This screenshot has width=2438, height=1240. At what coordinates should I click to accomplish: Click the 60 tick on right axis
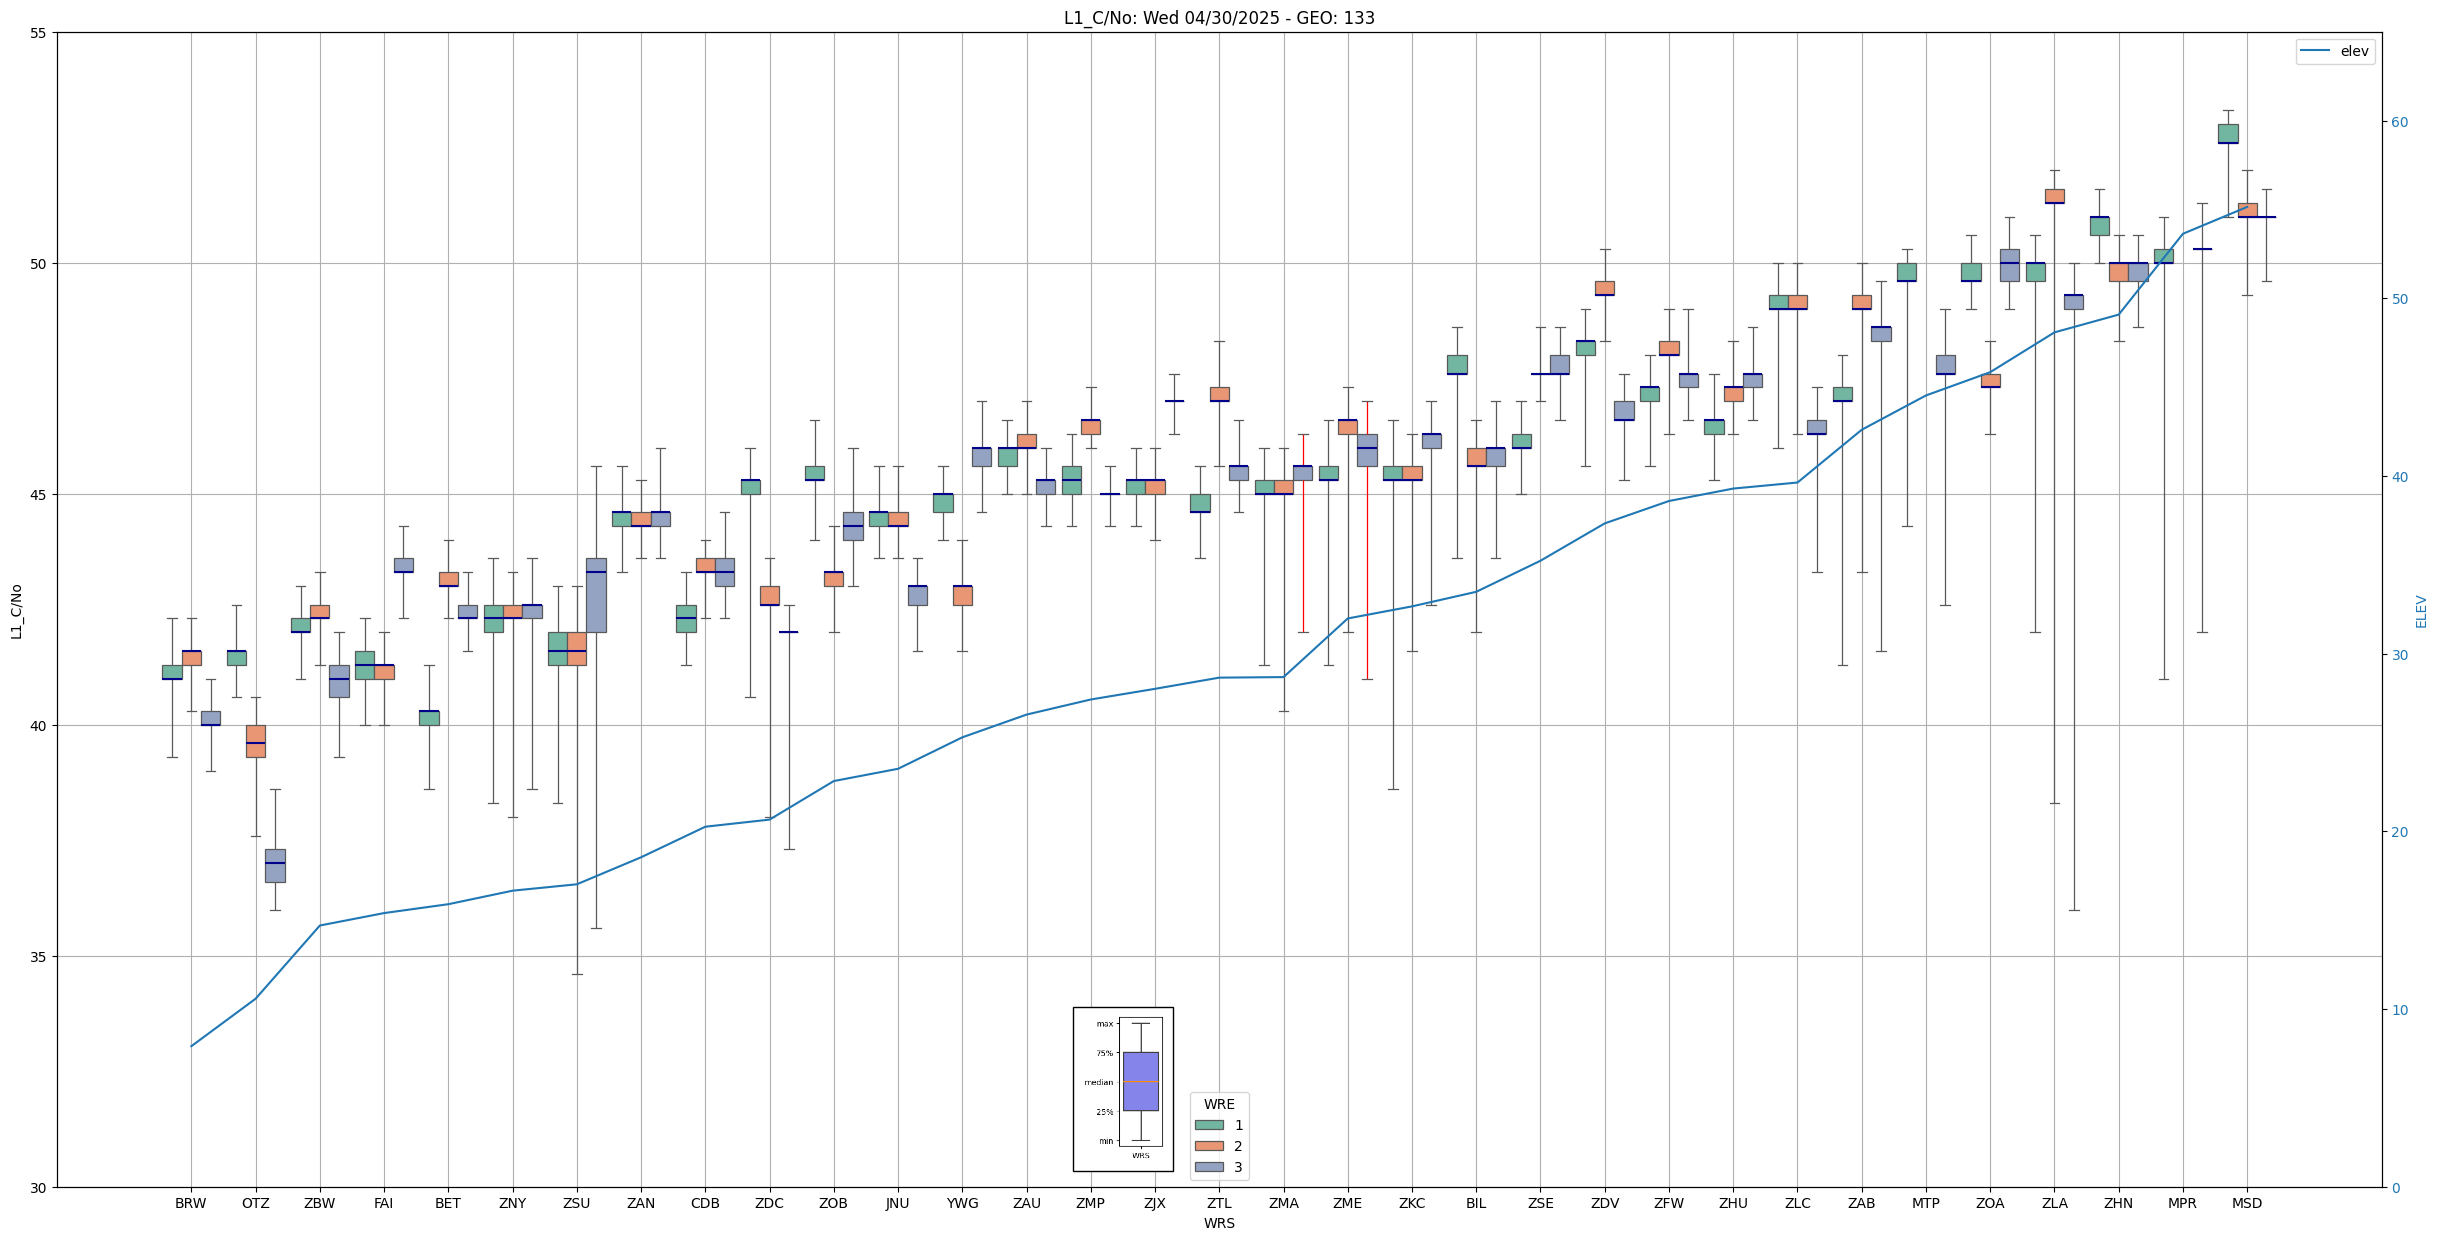pyautogui.click(x=2399, y=122)
